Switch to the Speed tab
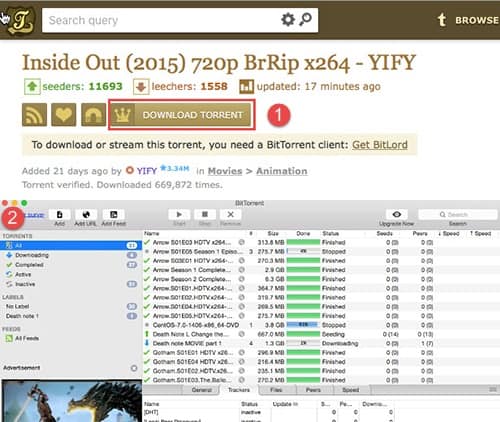This screenshot has width=500, height=422. tap(351, 390)
